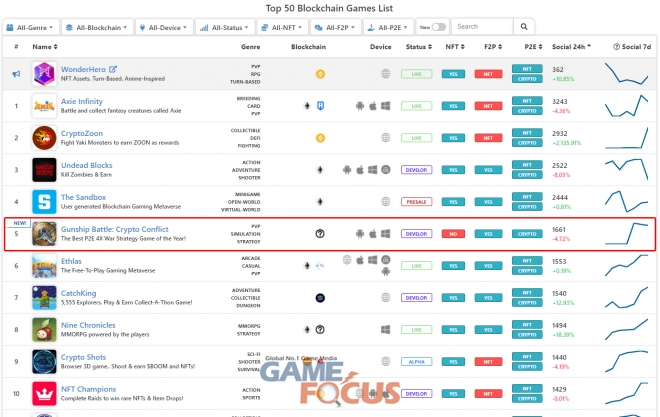Click the Apple icon in Gunship Battle row

click(373, 234)
